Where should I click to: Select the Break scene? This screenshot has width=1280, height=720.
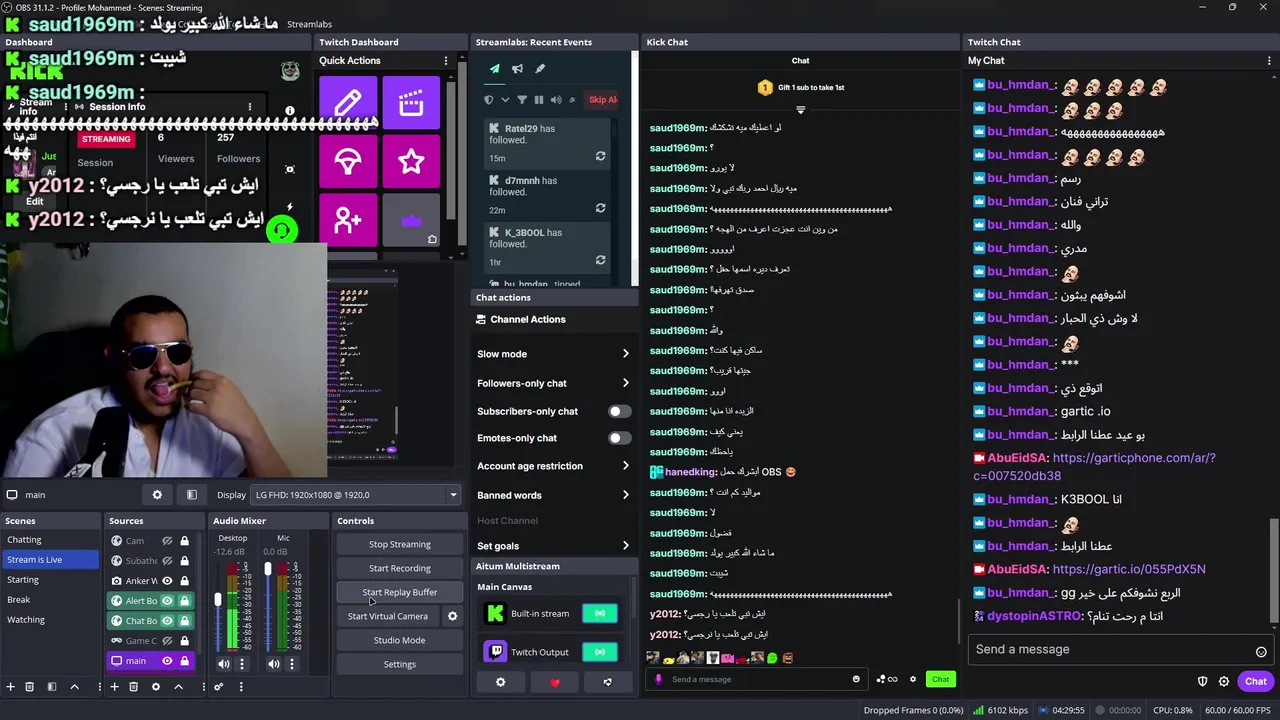pyautogui.click(x=50, y=600)
